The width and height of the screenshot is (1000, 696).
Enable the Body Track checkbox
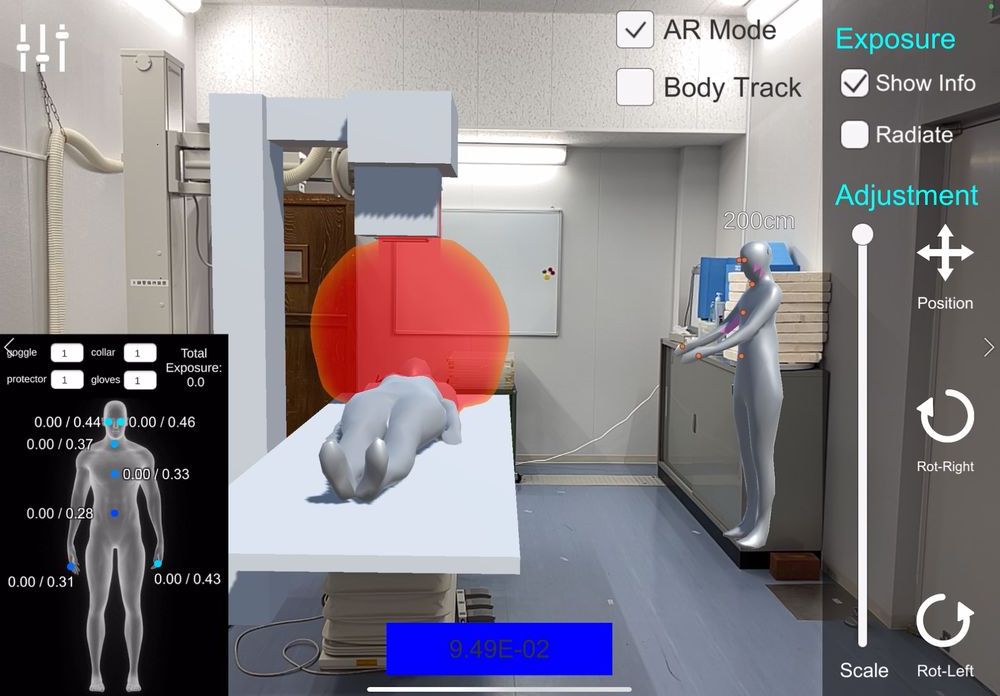pos(635,87)
